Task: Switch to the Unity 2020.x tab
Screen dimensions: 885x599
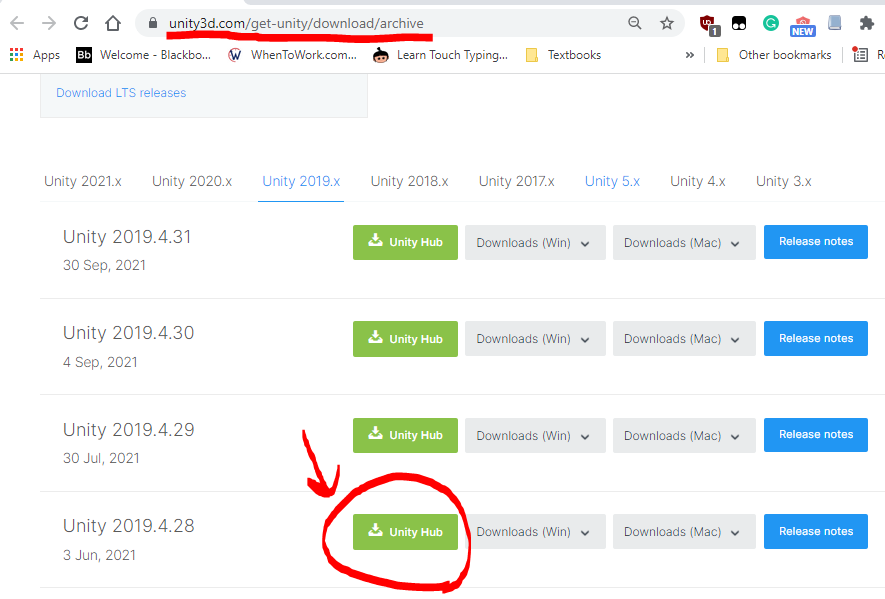Action: [192, 181]
